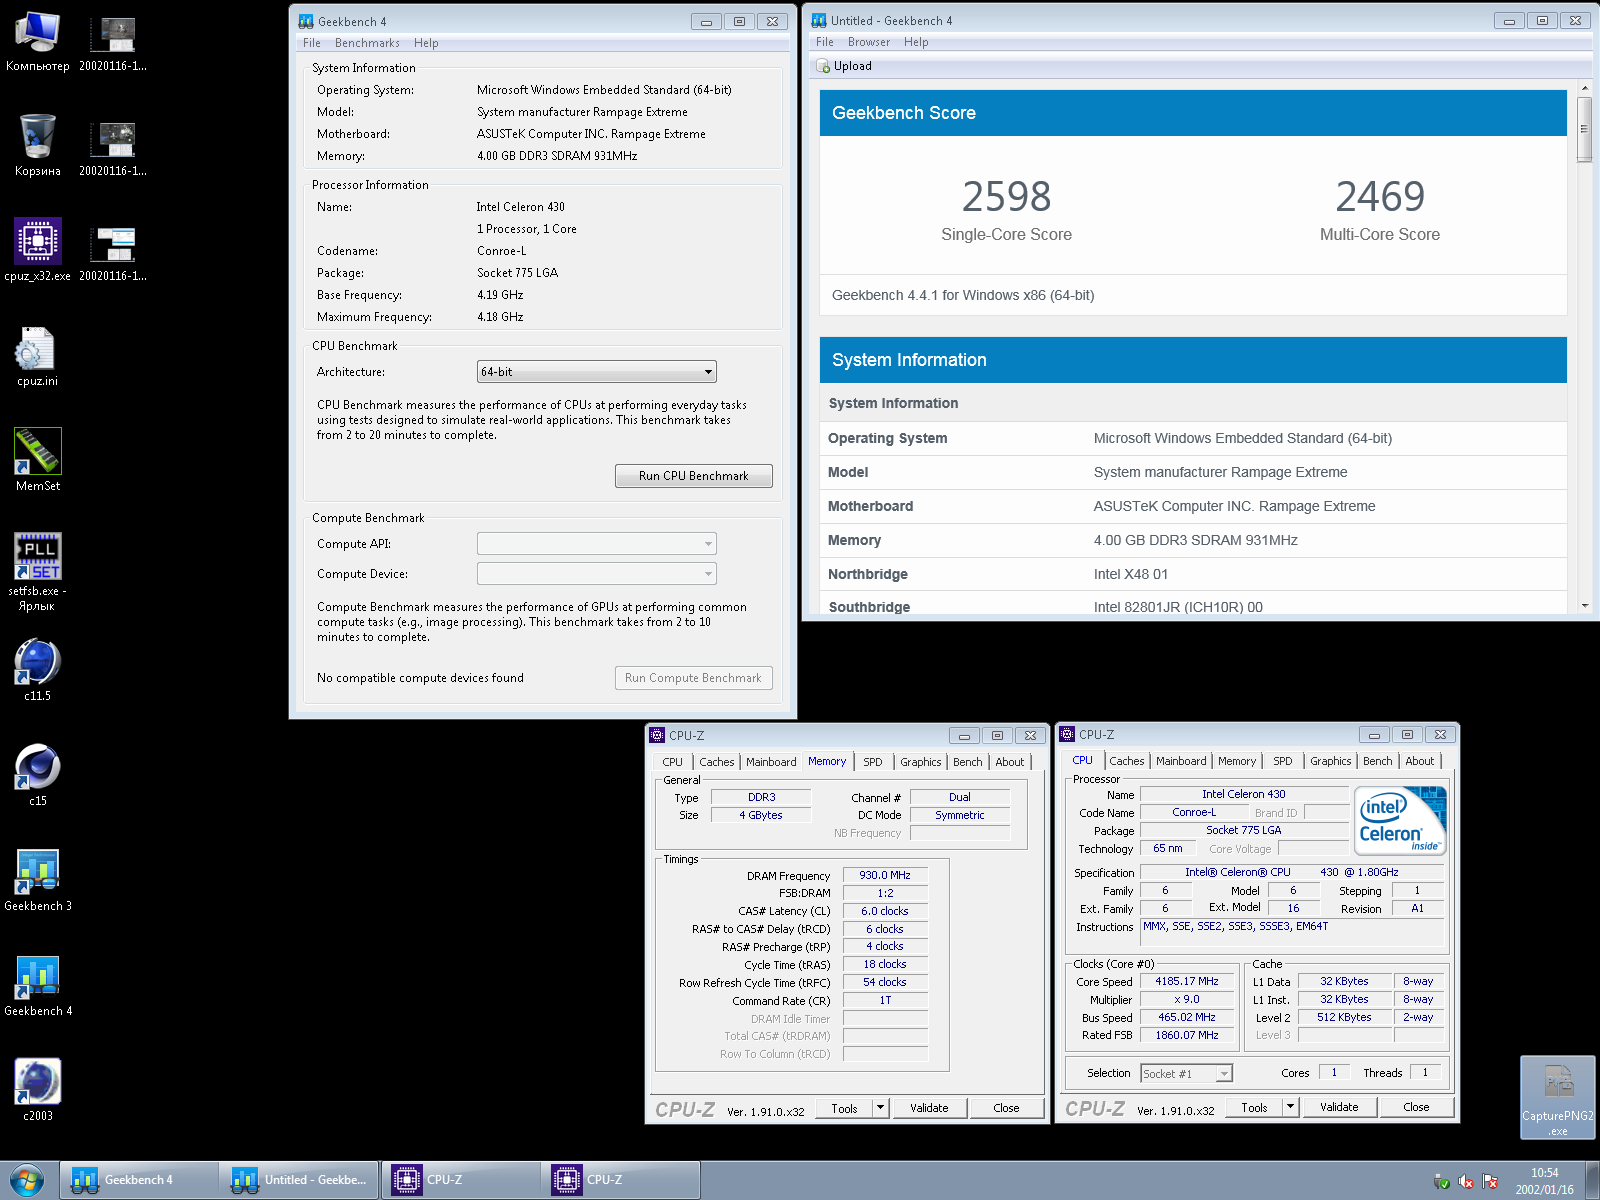Click Validate in CPU-Z CPU window
This screenshot has width=1600, height=1200.
coord(1339,1107)
